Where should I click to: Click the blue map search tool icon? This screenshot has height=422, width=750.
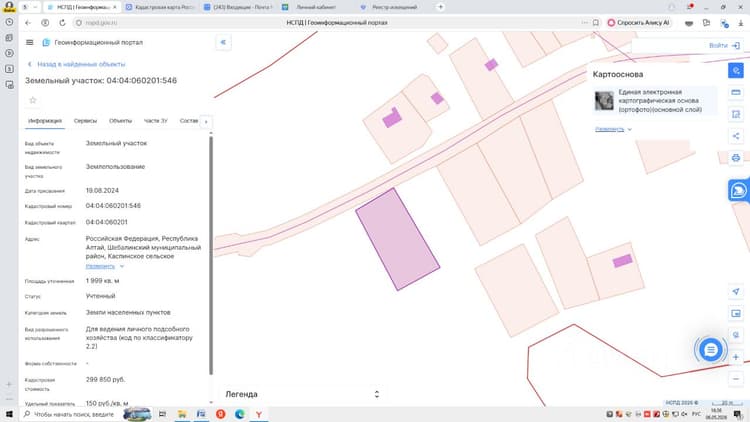[x=736, y=70]
